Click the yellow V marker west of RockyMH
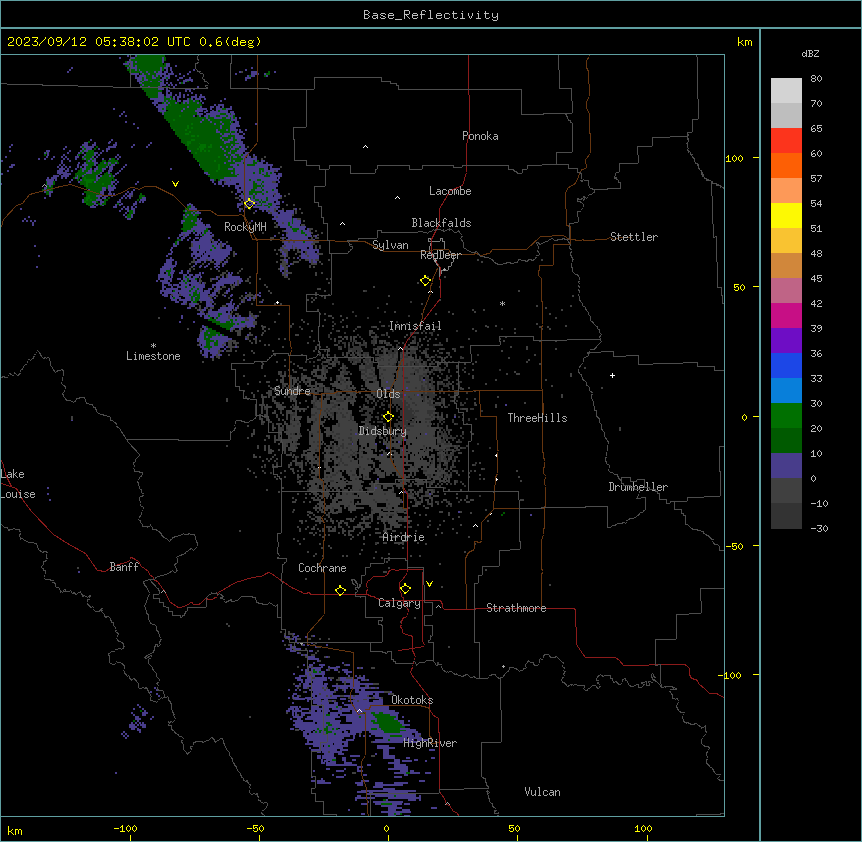The height and width of the screenshot is (842, 862). pyautogui.click(x=175, y=184)
